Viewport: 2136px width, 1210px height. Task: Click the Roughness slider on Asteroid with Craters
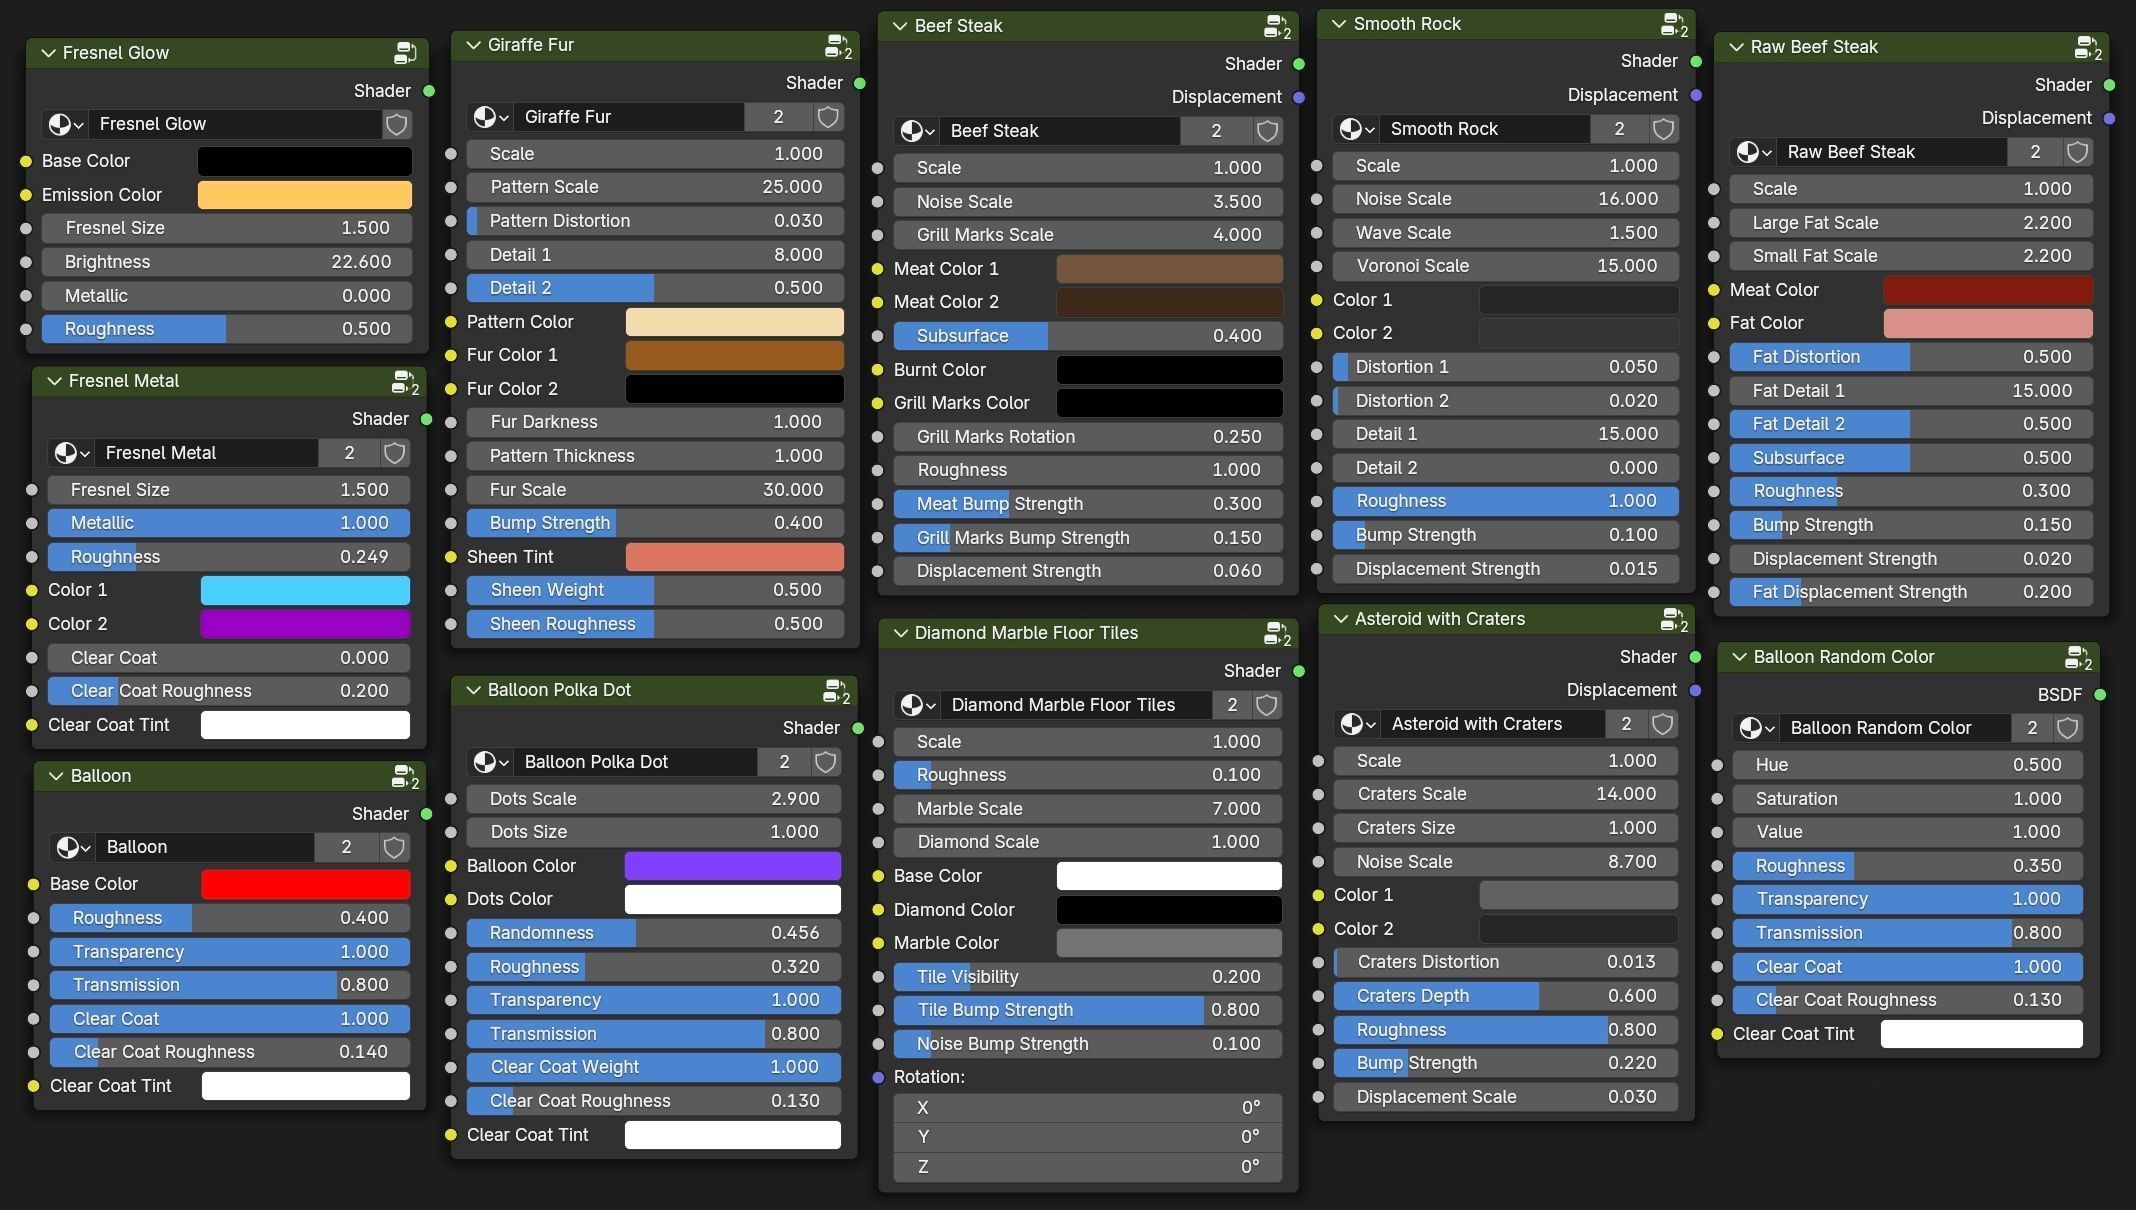coord(1505,1030)
